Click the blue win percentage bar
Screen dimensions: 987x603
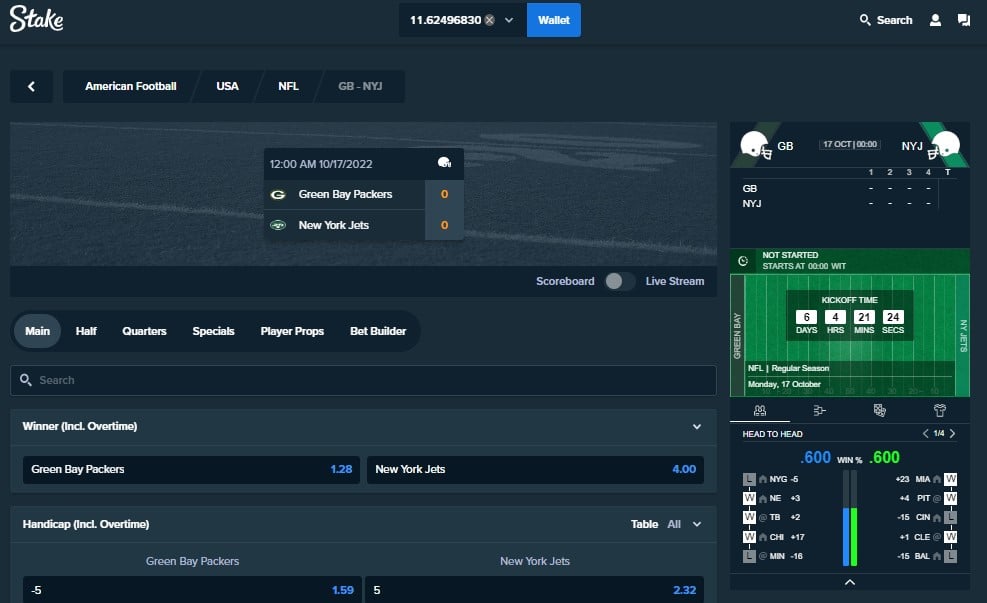[846, 537]
